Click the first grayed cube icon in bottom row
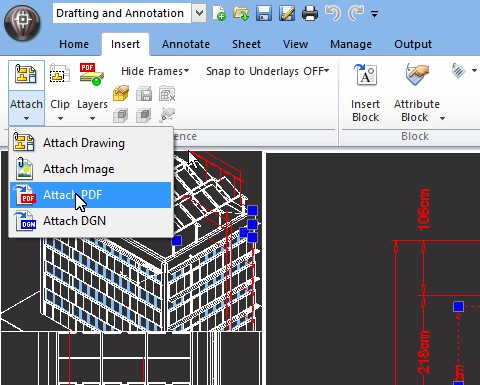The height and width of the screenshot is (385, 480). tap(121, 115)
